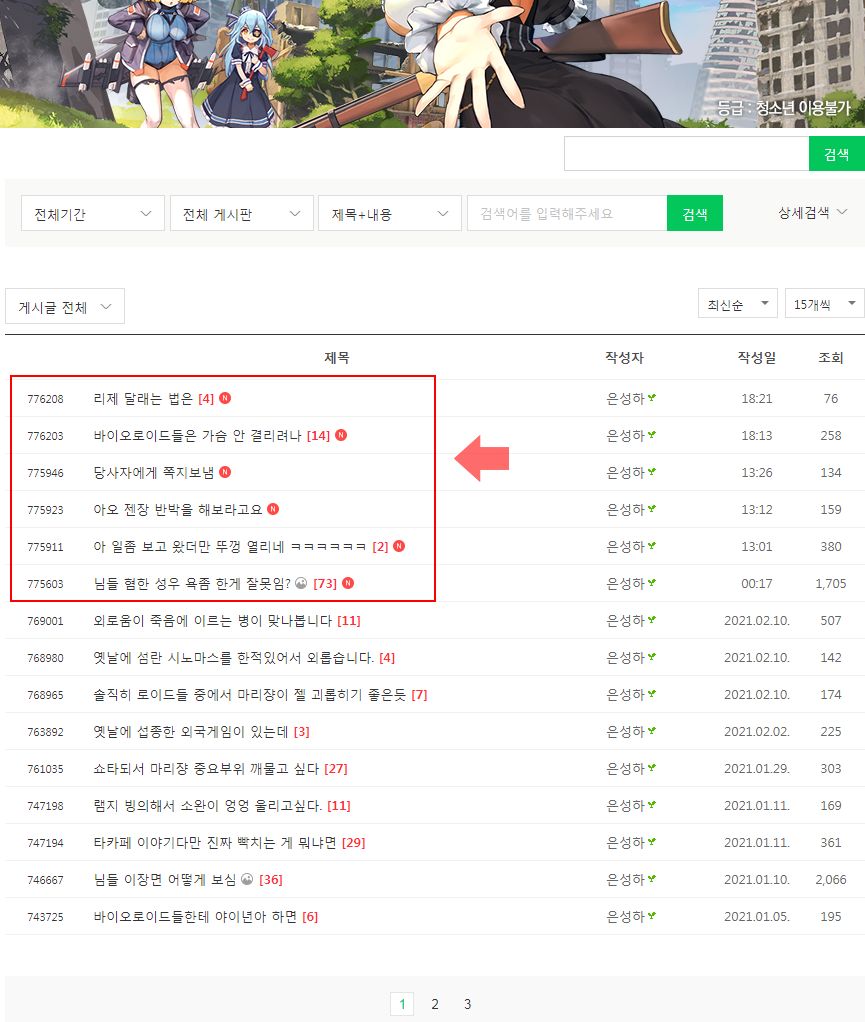This screenshot has width=865, height=1022.
Task: Click the N badge next to post 775923
Action: pos(273,509)
